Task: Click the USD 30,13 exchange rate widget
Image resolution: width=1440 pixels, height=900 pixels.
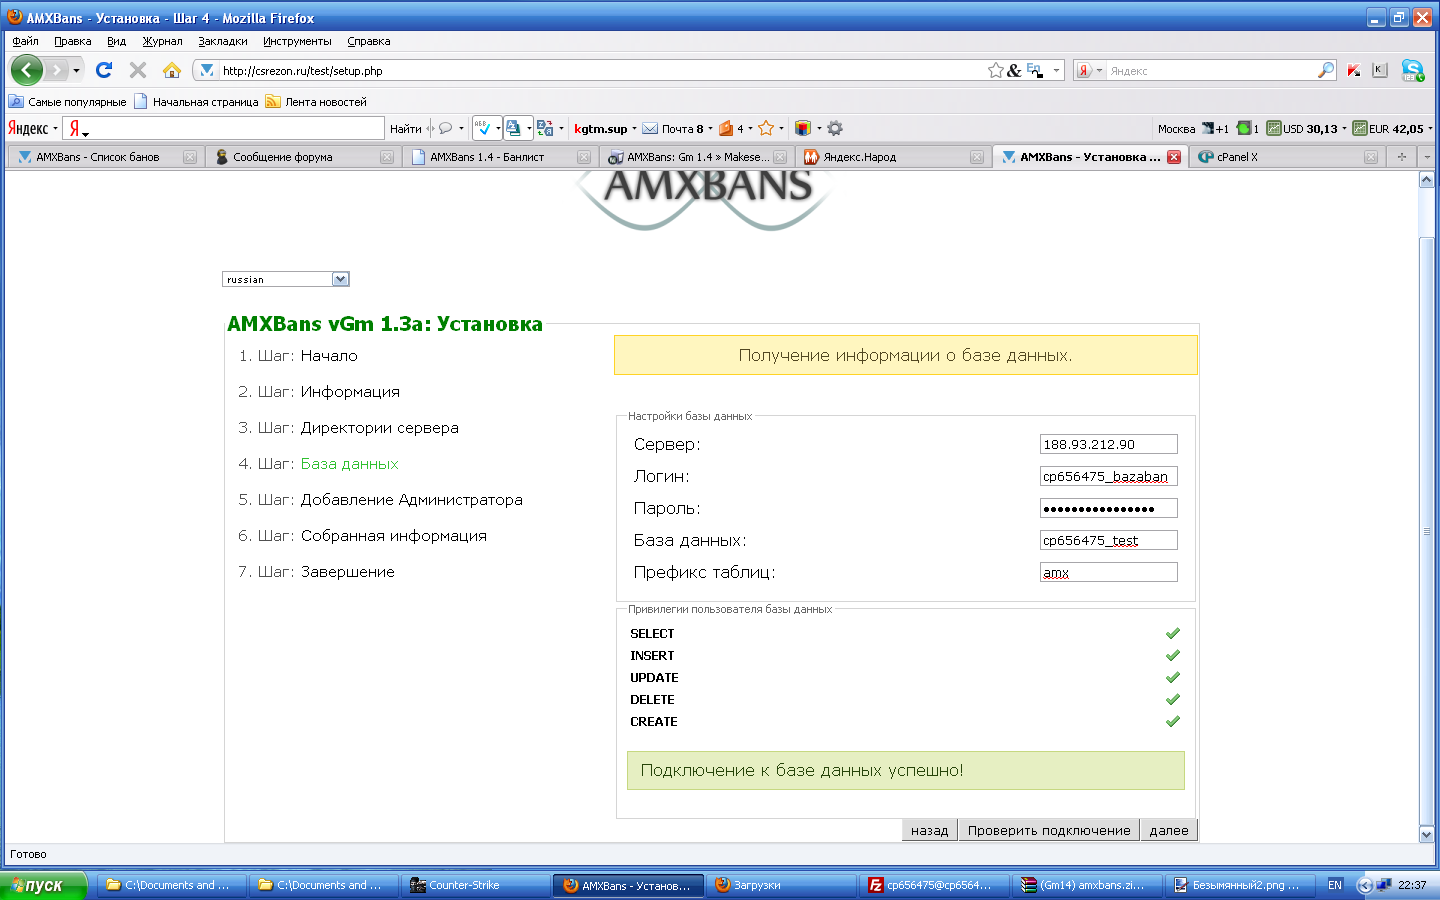Action: click(1301, 128)
